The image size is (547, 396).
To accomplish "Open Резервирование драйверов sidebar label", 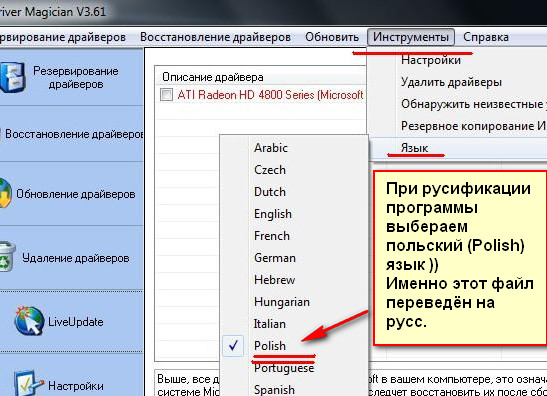I will tap(76, 77).
